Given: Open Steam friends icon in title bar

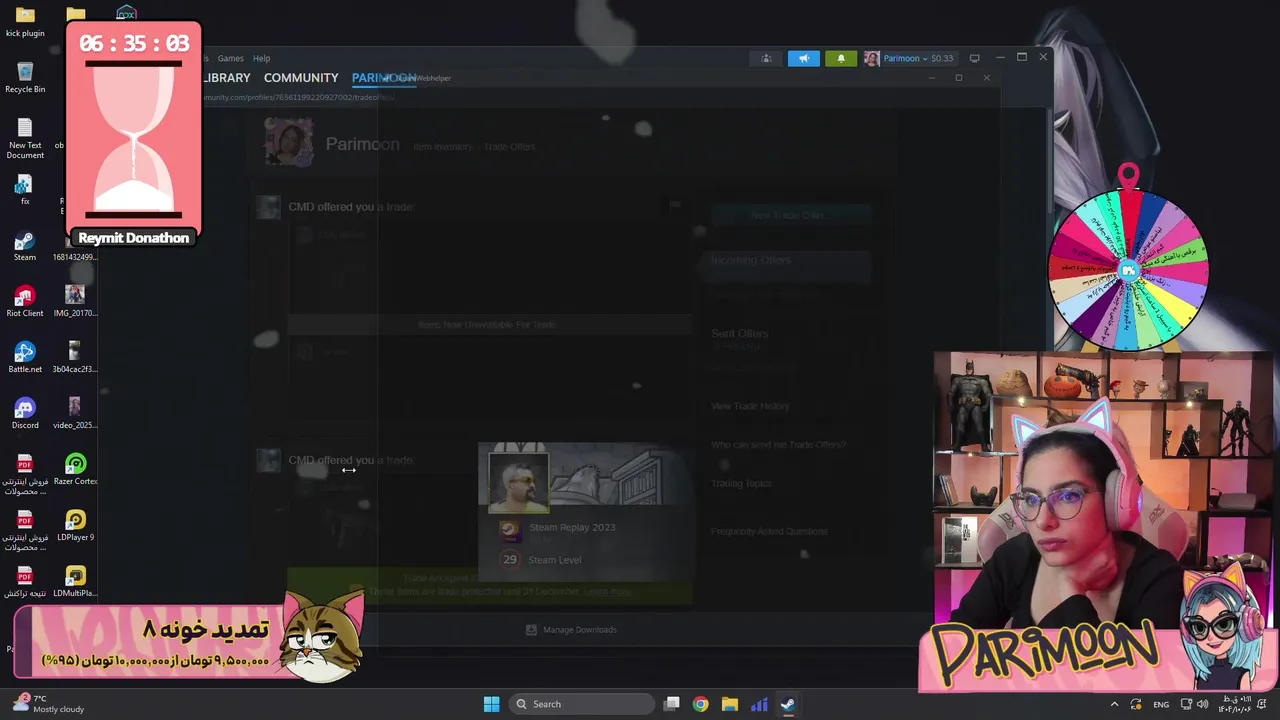Looking at the screenshot, I should tap(766, 58).
